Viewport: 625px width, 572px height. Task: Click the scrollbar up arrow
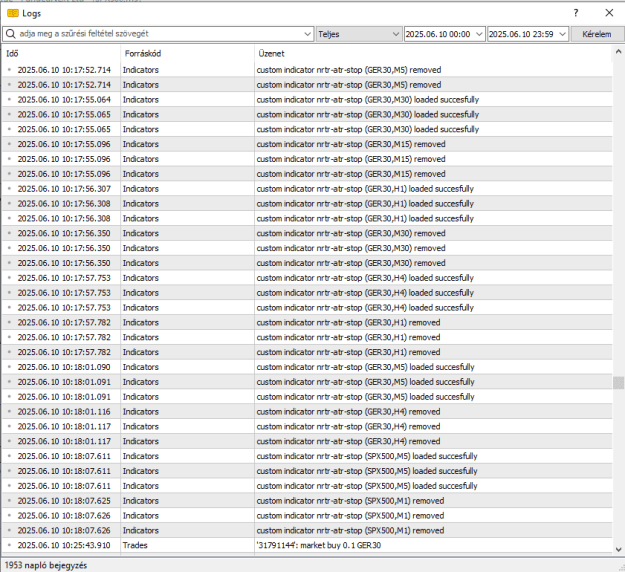tap(618, 51)
